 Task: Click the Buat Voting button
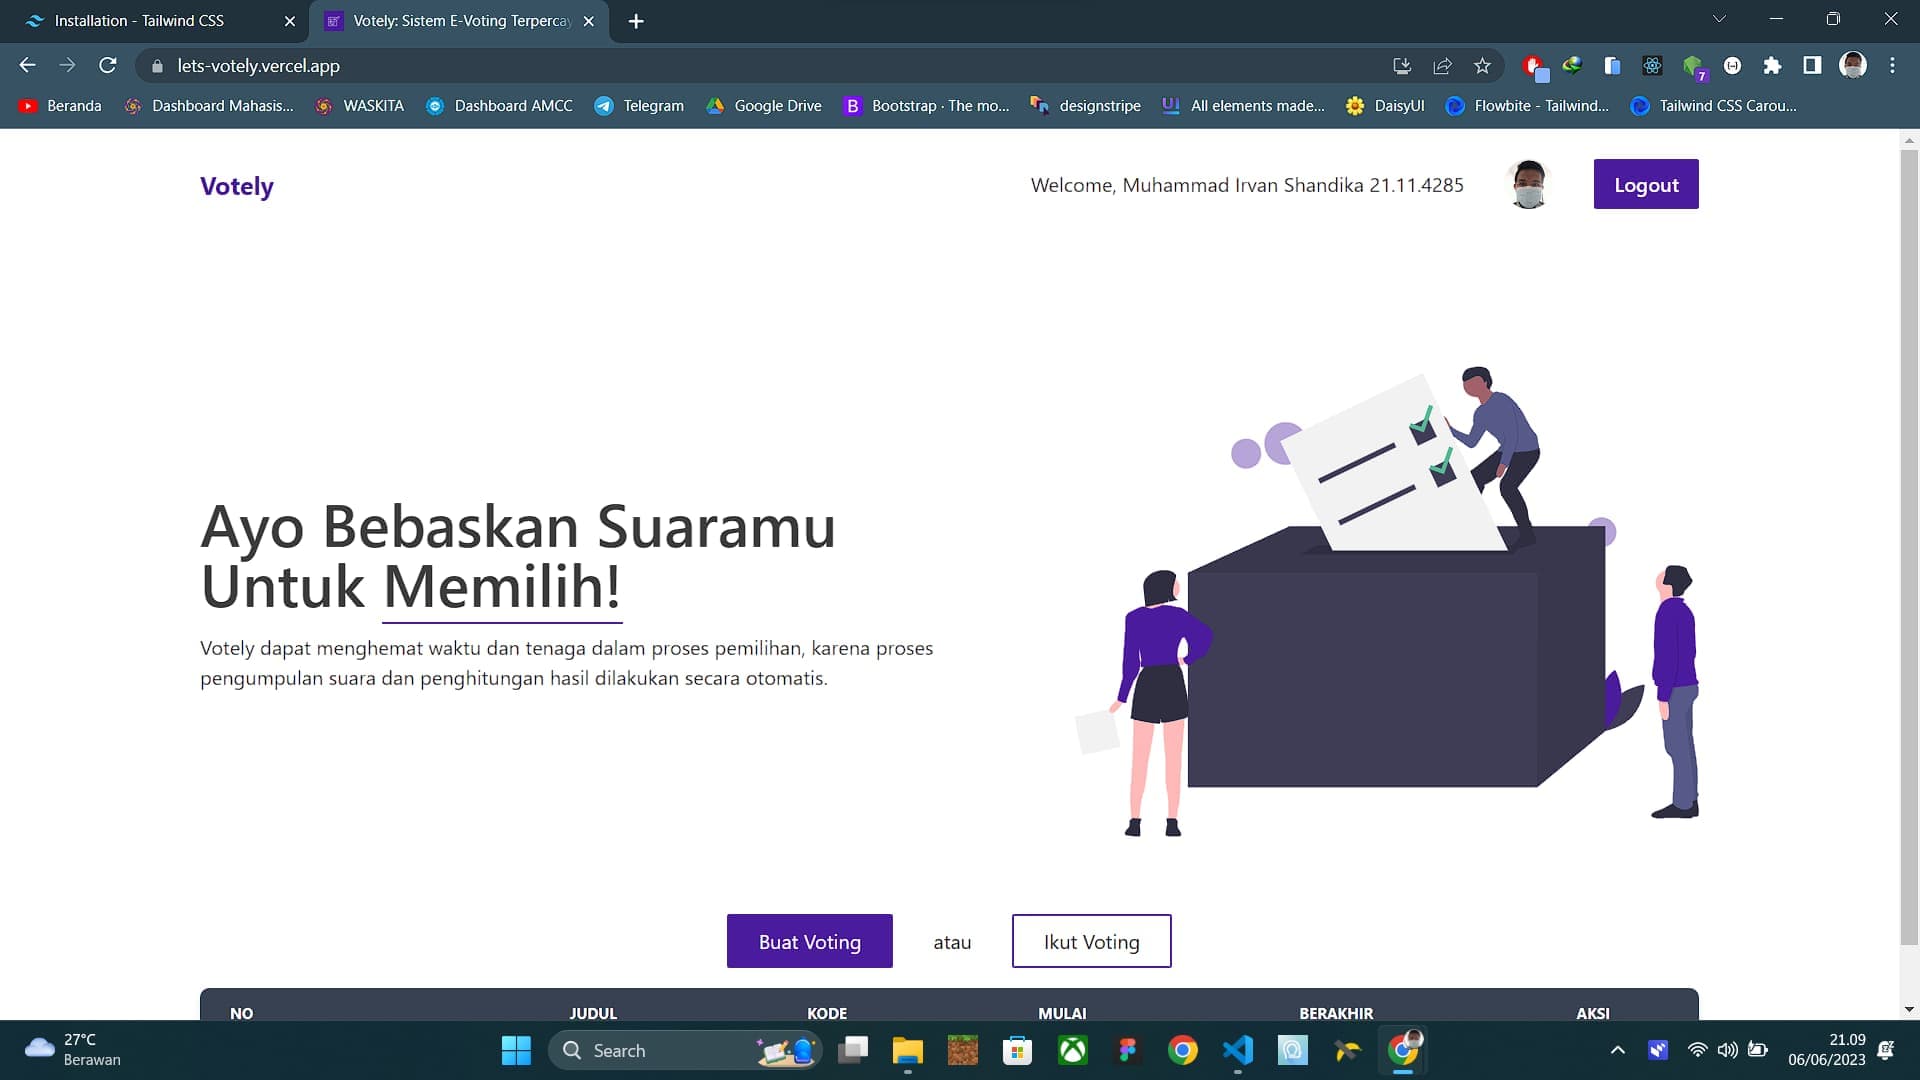coord(810,941)
